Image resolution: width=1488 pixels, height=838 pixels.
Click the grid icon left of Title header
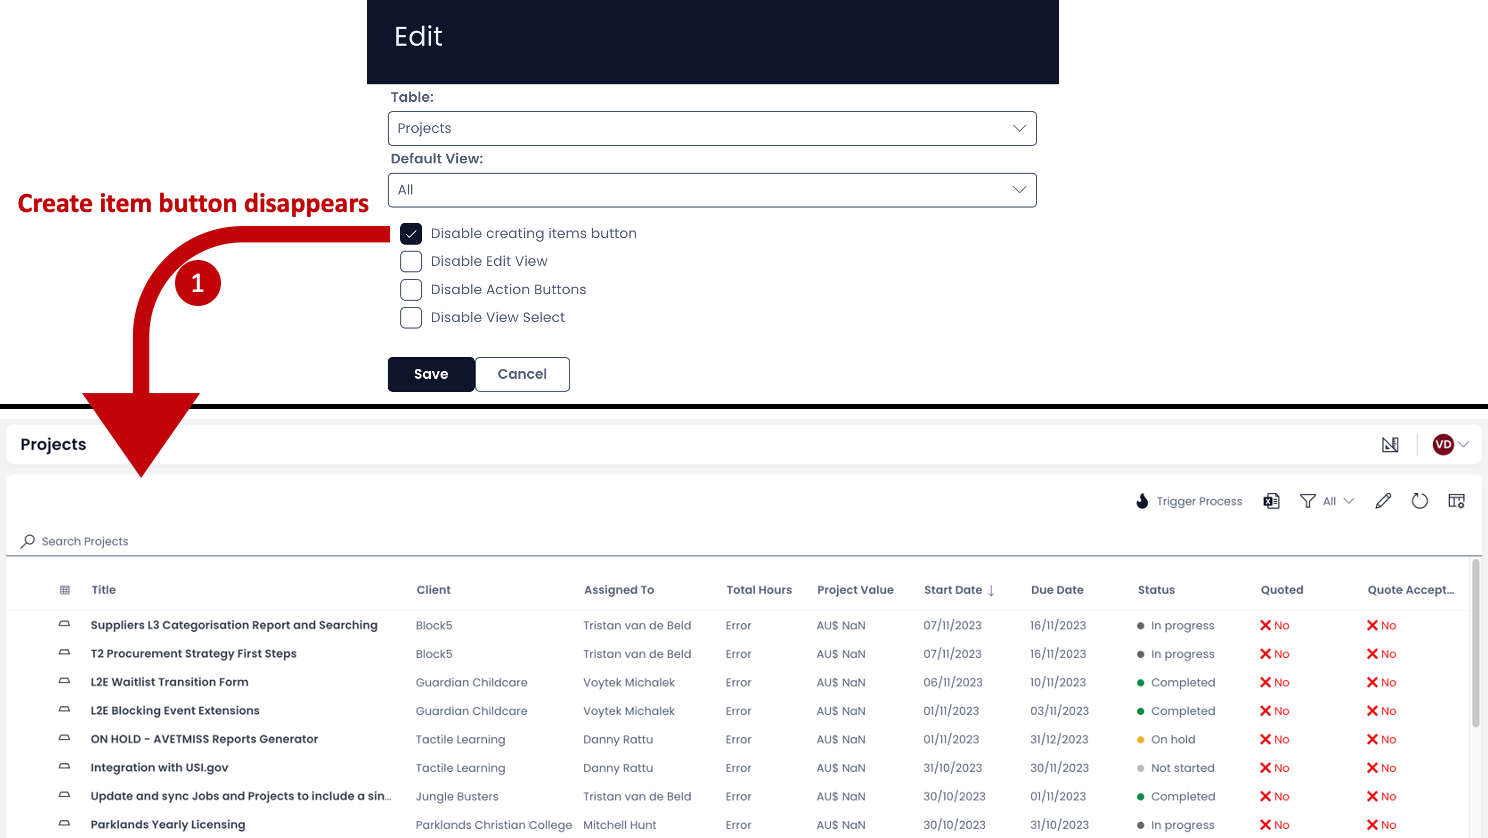tap(65, 590)
